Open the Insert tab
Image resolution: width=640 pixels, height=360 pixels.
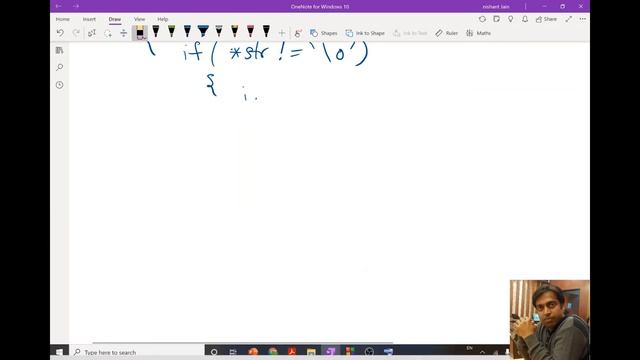(89, 19)
